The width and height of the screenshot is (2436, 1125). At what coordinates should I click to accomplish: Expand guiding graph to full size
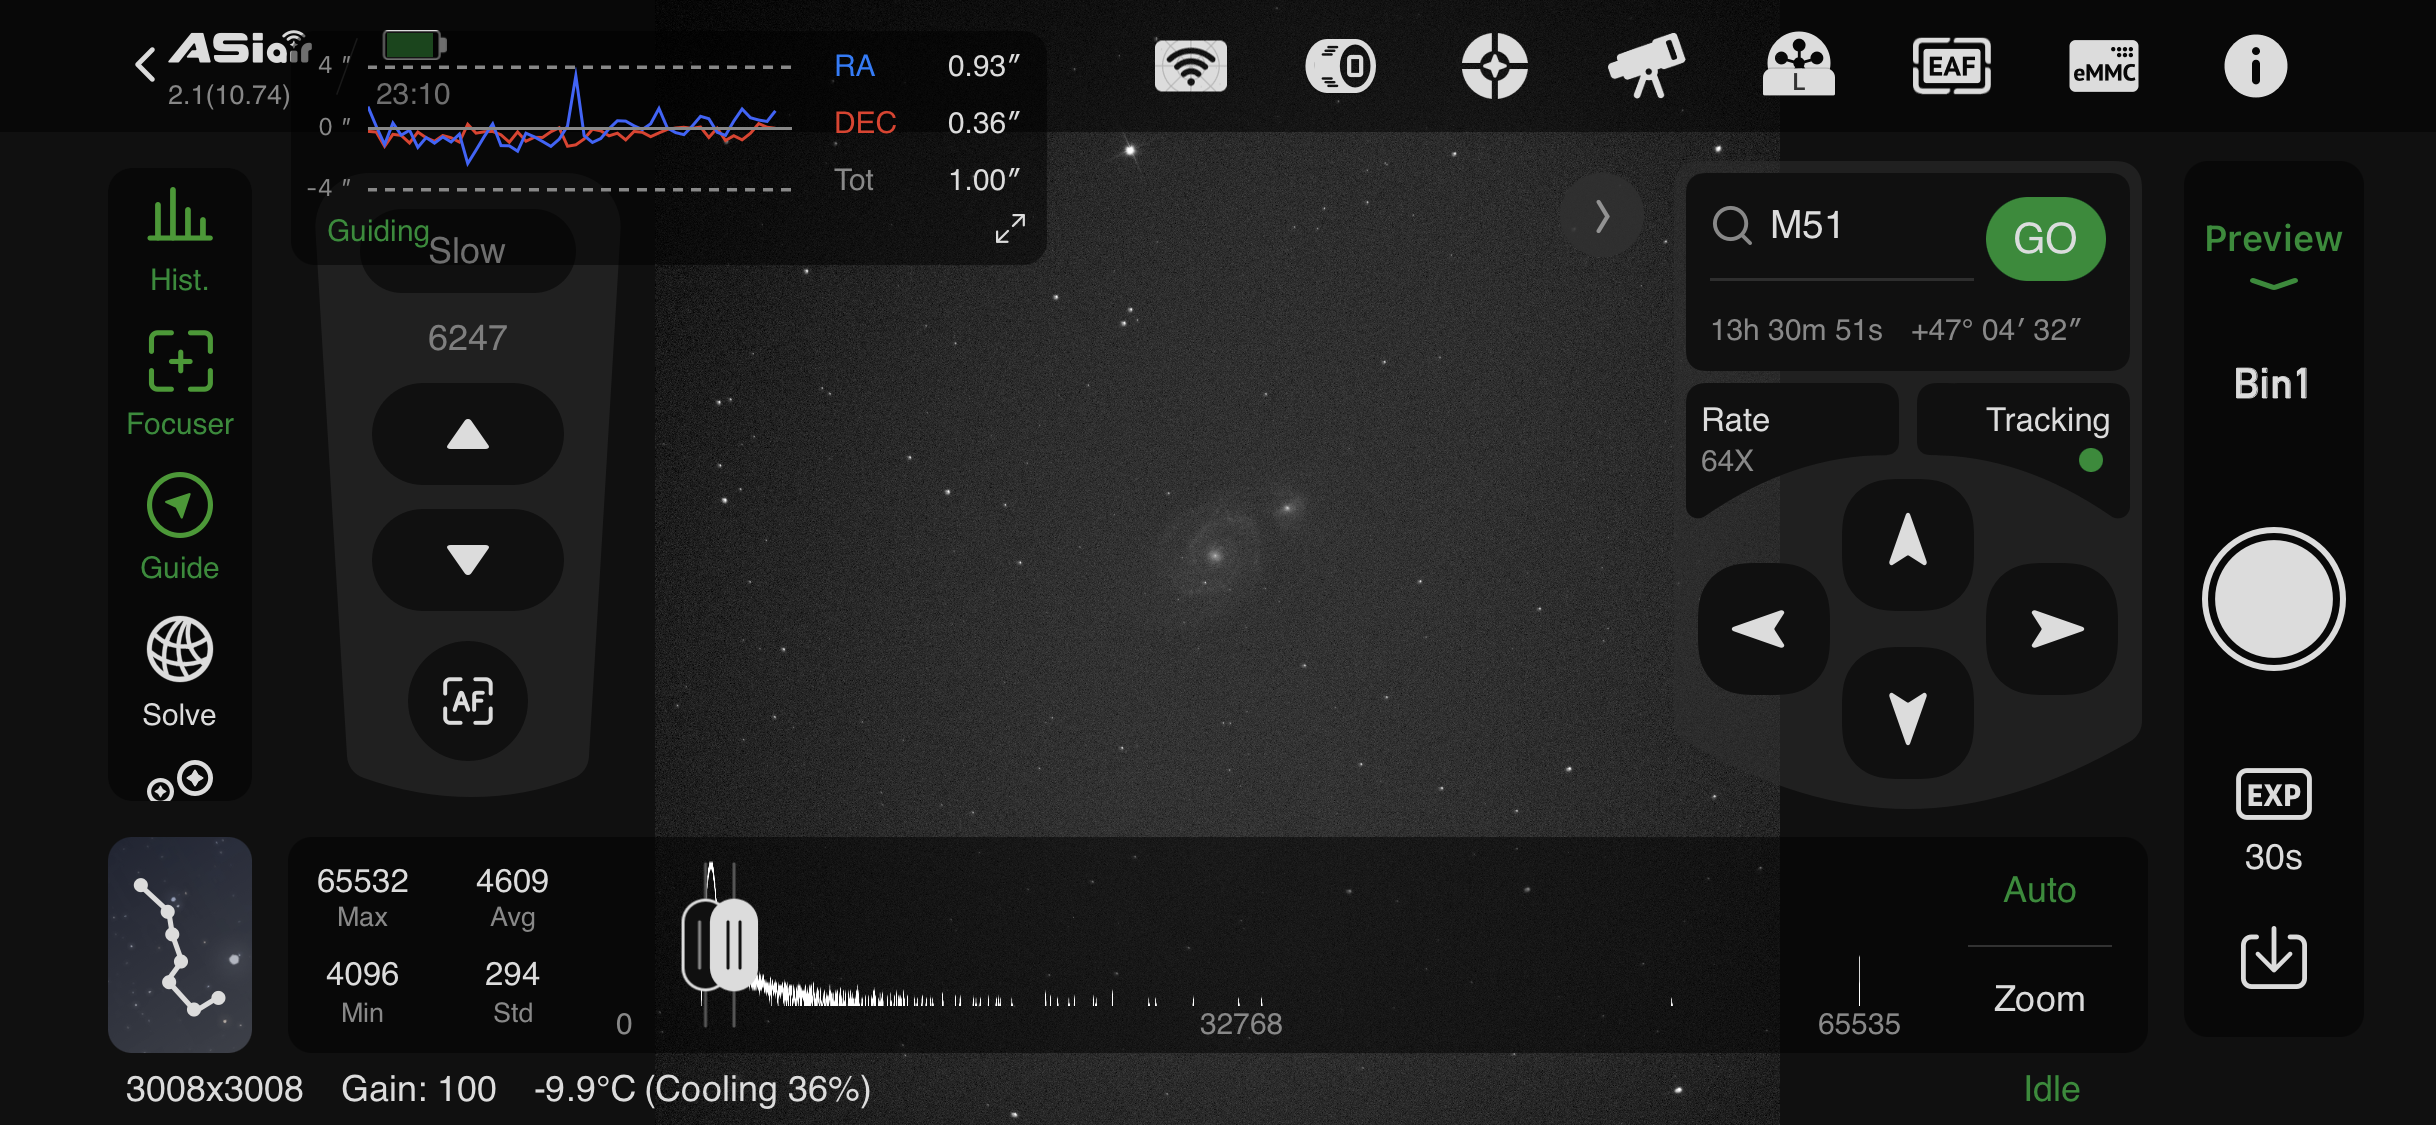1009,228
